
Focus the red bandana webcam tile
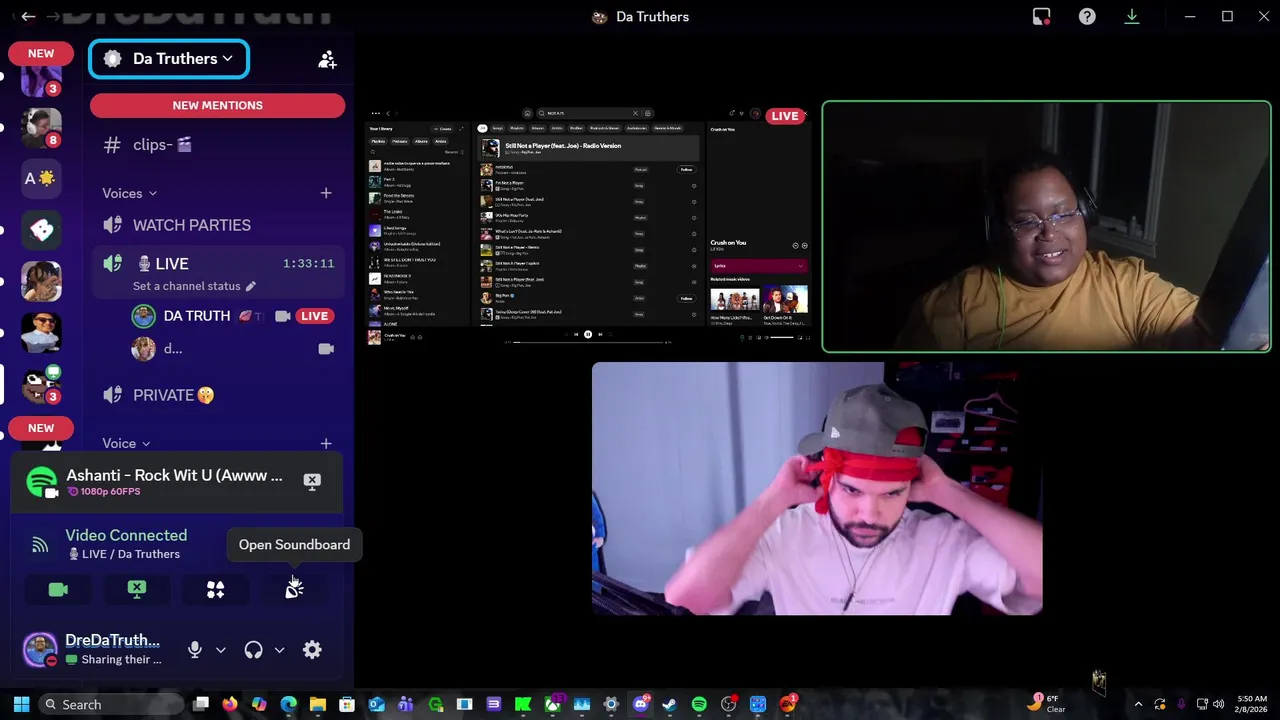(817, 488)
